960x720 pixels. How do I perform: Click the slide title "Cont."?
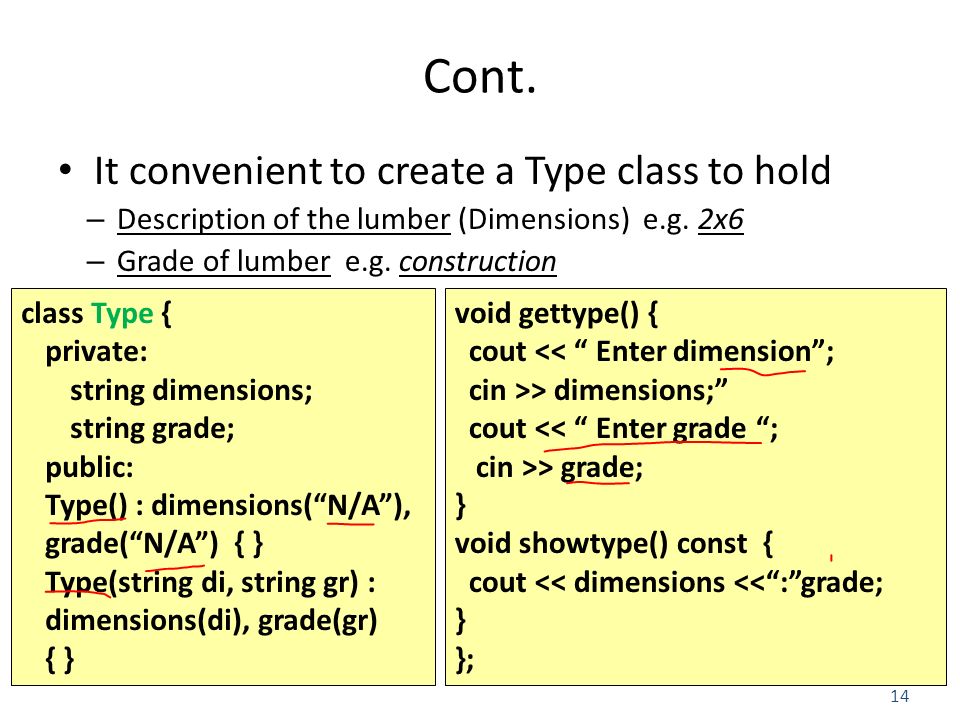coord(479,77)
